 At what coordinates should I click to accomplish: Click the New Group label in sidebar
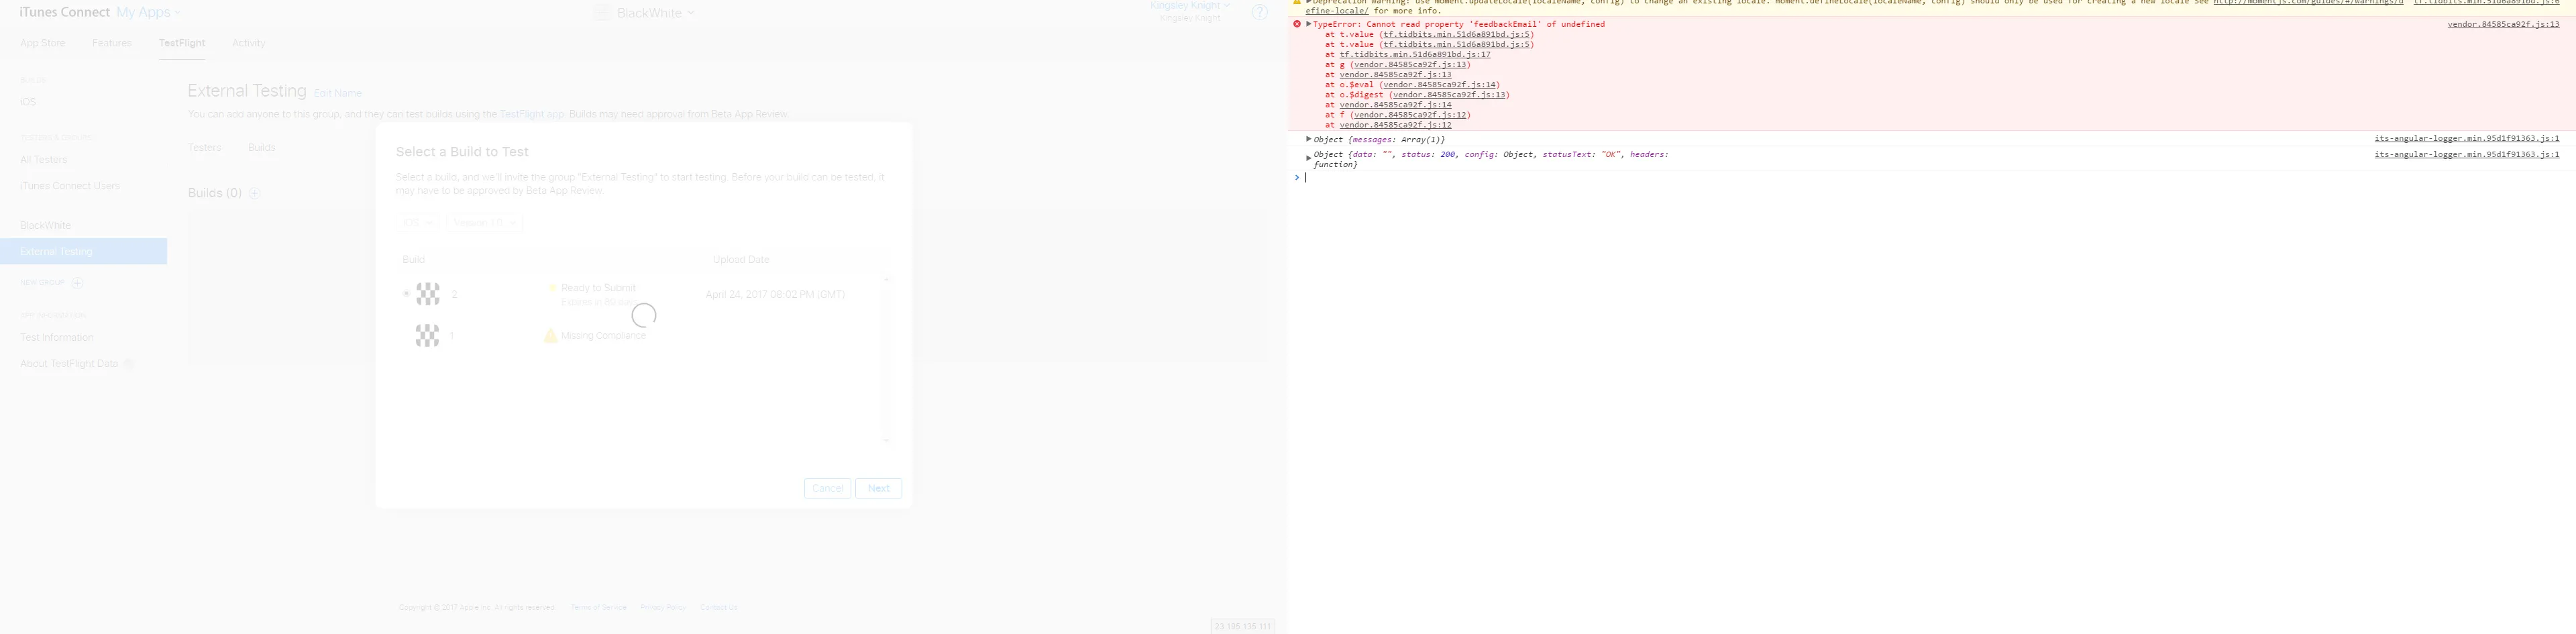tap(43, 283)
